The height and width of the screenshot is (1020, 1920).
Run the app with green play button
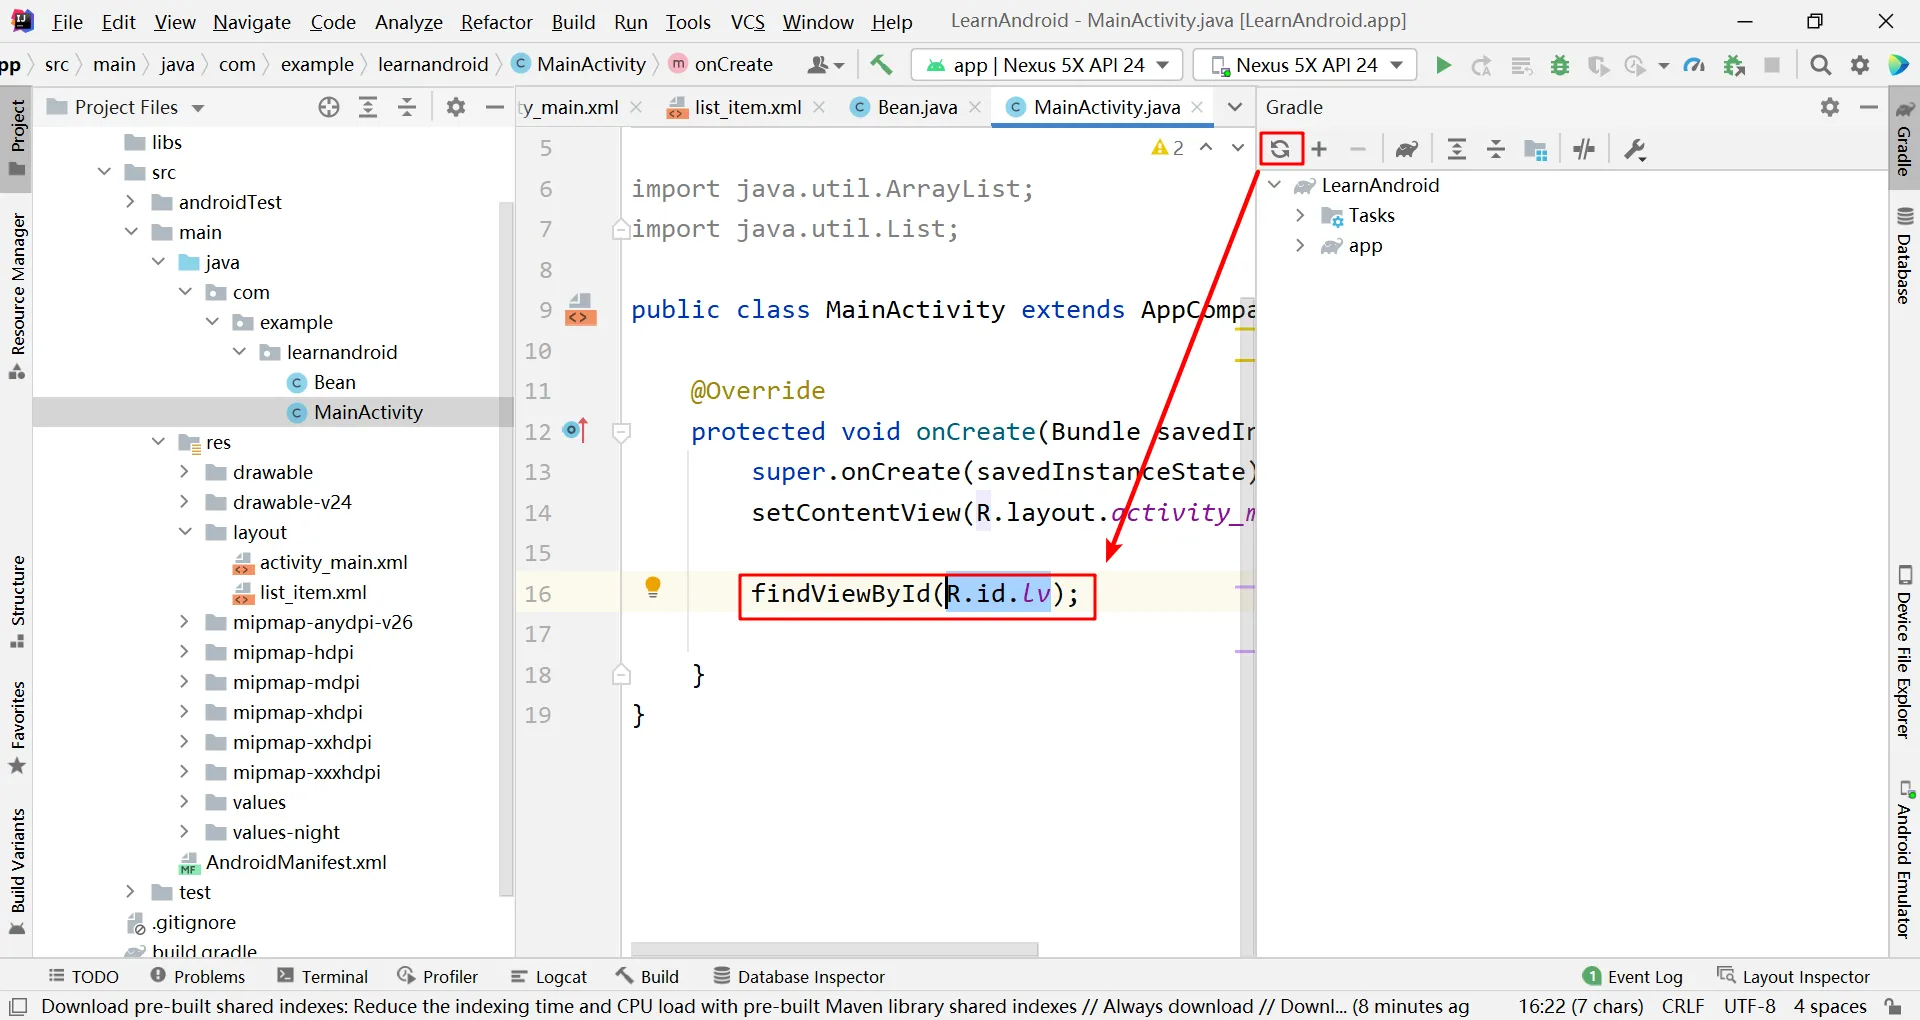coord(1443,65)
